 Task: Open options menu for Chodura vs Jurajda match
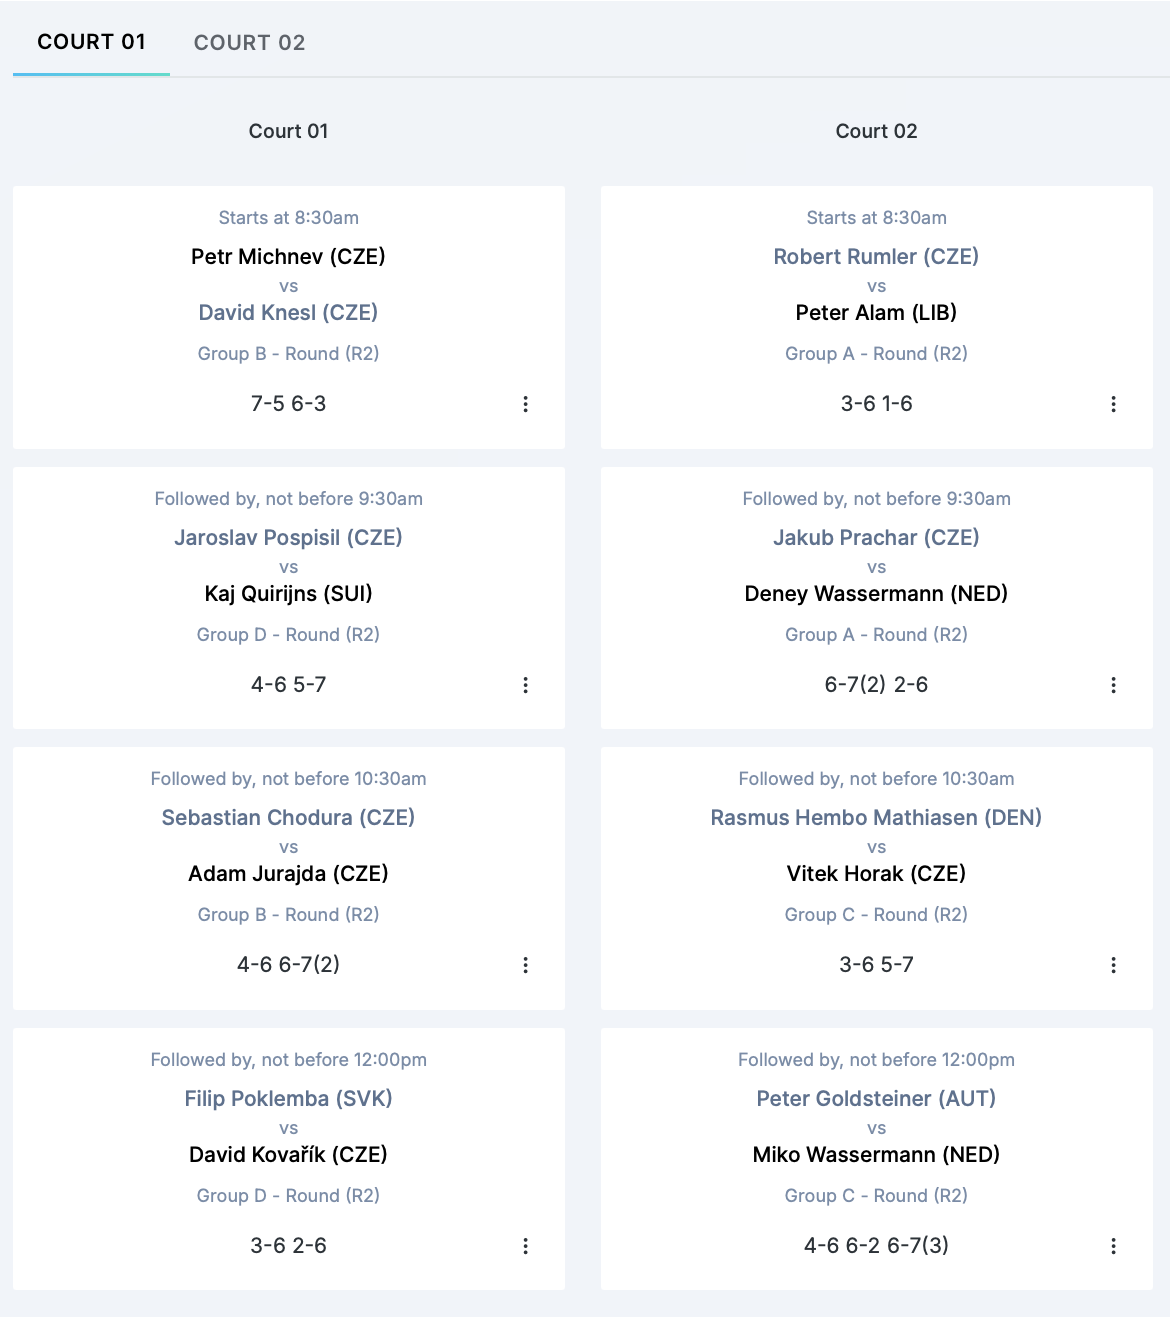pos(525,965)
